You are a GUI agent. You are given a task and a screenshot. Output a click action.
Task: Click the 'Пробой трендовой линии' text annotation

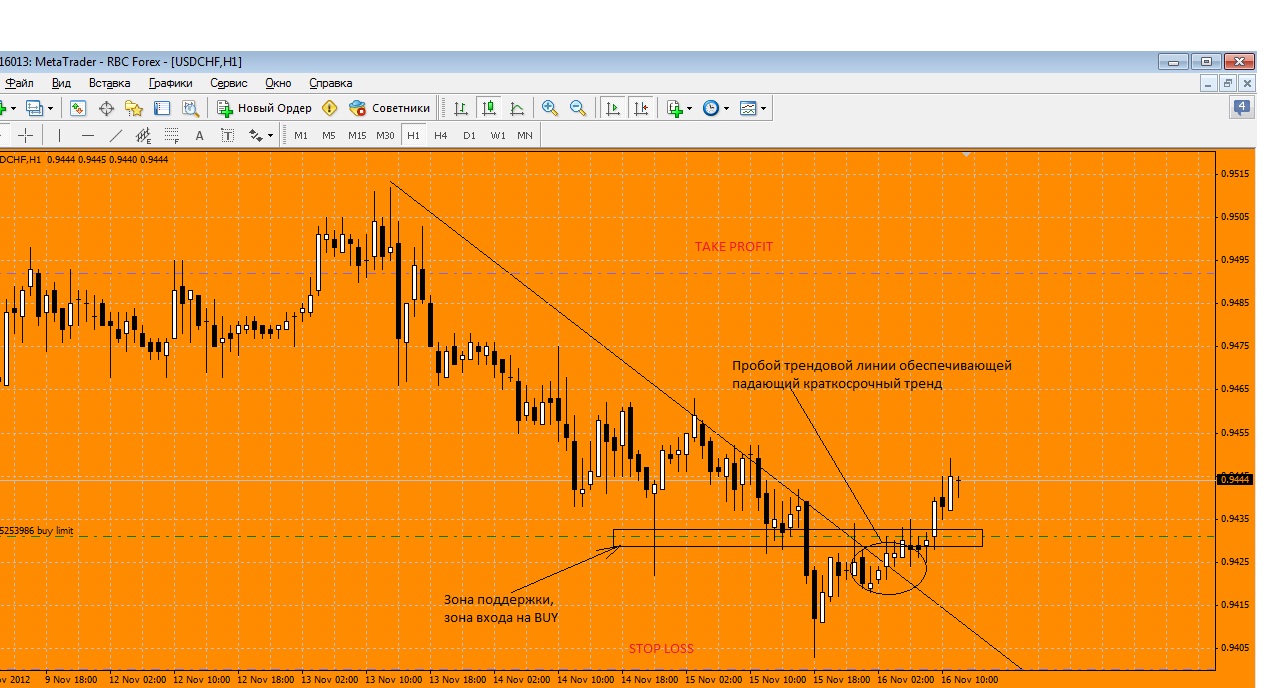coord(871,374)
